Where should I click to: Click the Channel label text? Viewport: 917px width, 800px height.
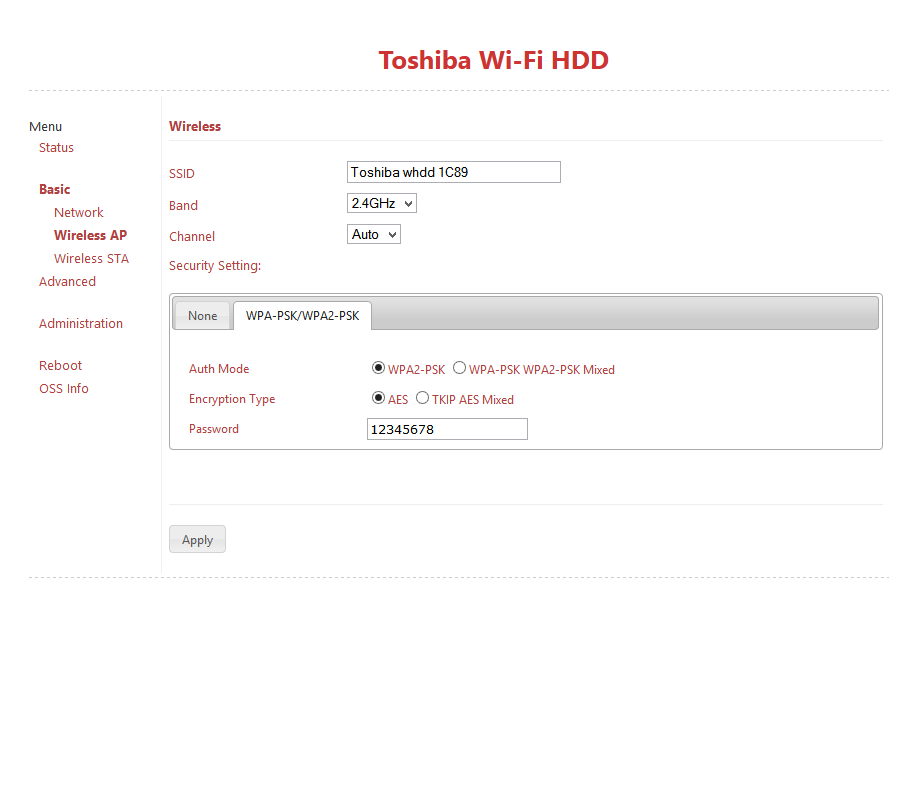click(x=192, y=236)
